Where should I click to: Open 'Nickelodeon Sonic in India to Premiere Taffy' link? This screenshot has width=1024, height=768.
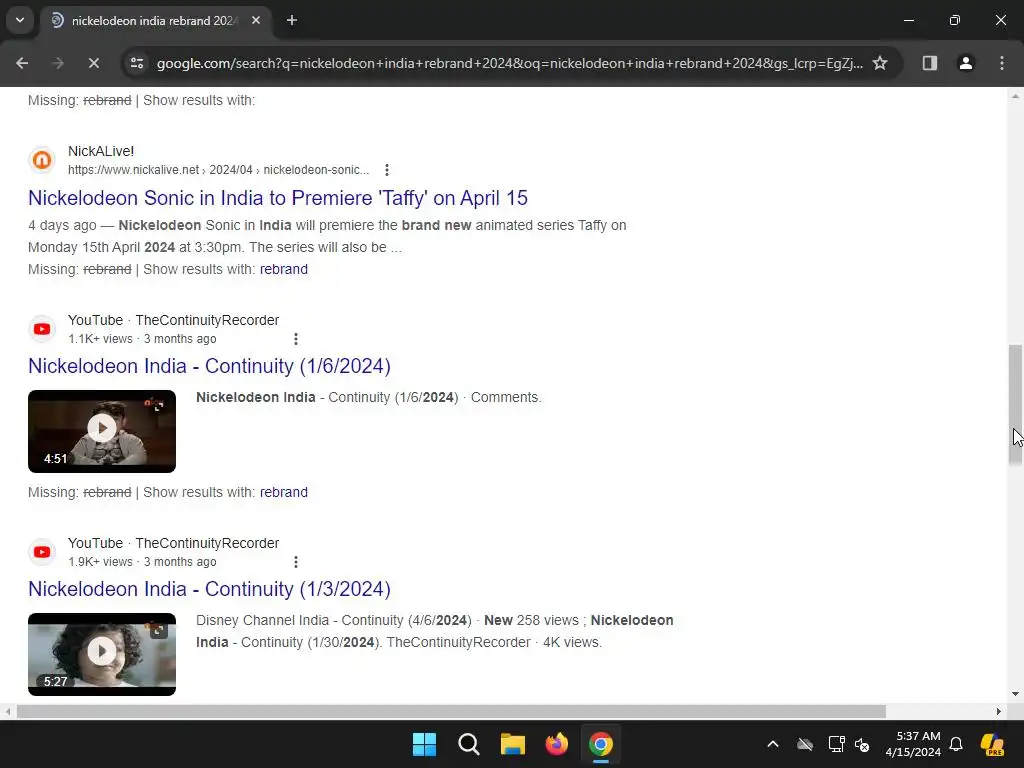pyautogui.click(x=278, y=198)
